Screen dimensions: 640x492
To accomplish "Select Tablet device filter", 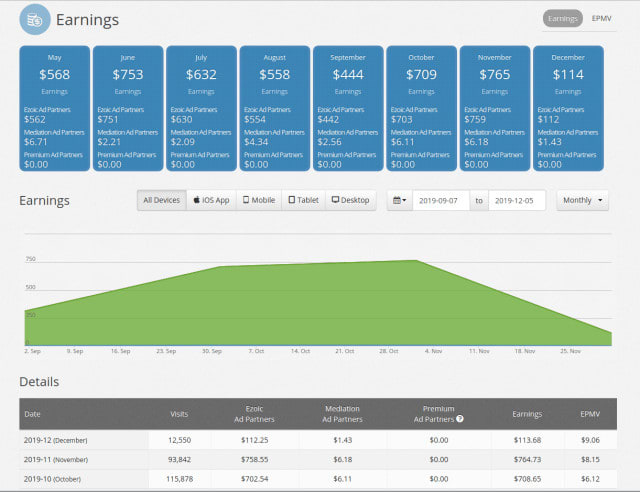I will (304, 200).
